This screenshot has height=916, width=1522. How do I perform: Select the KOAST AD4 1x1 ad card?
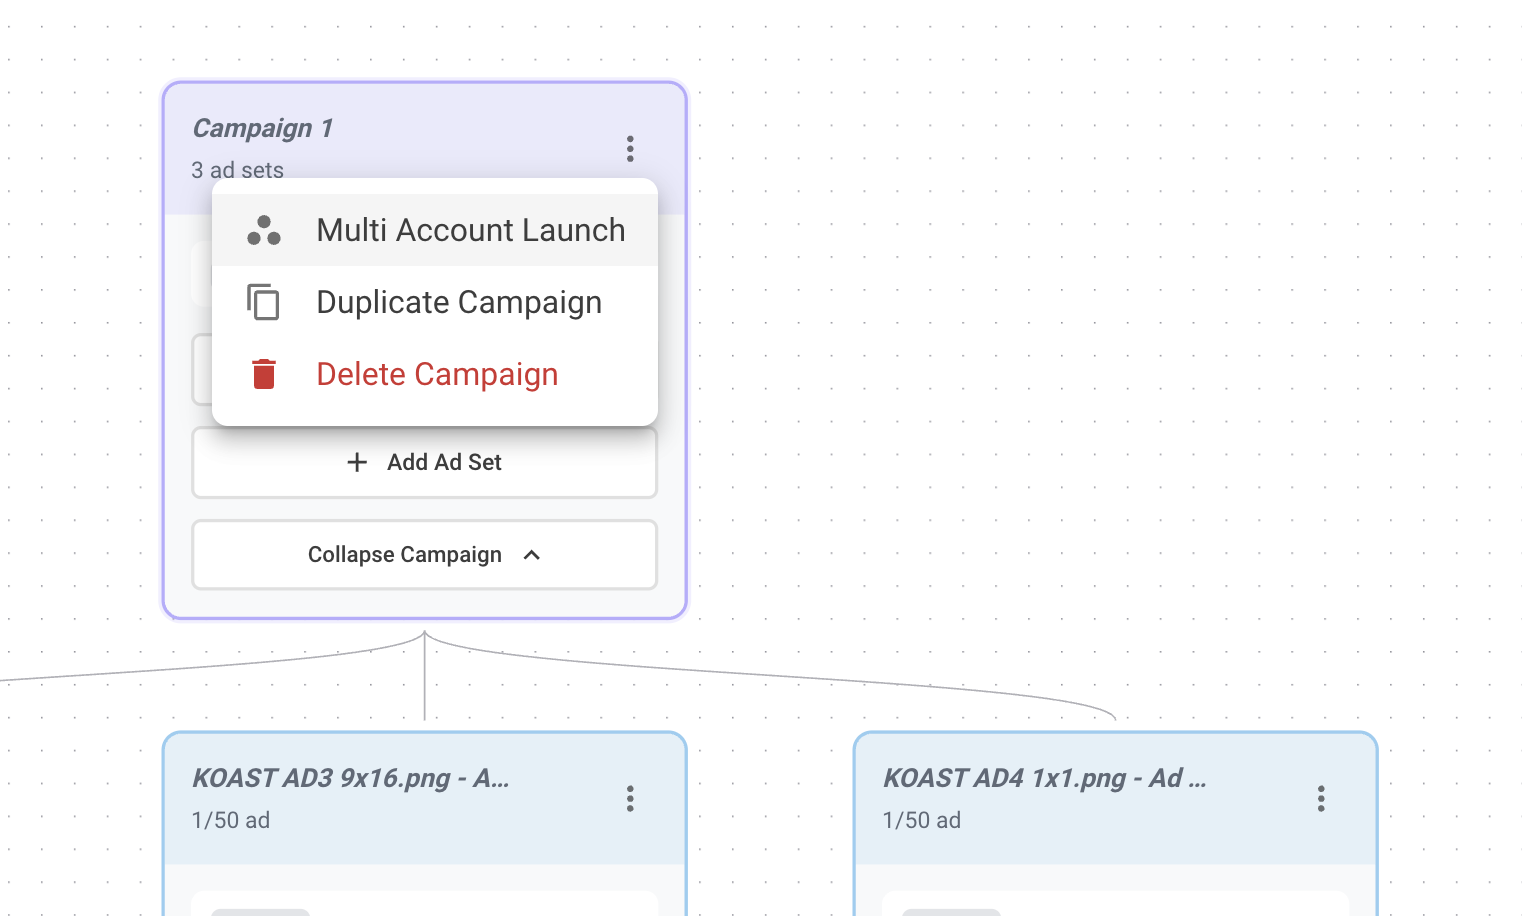pos(1046,779)
